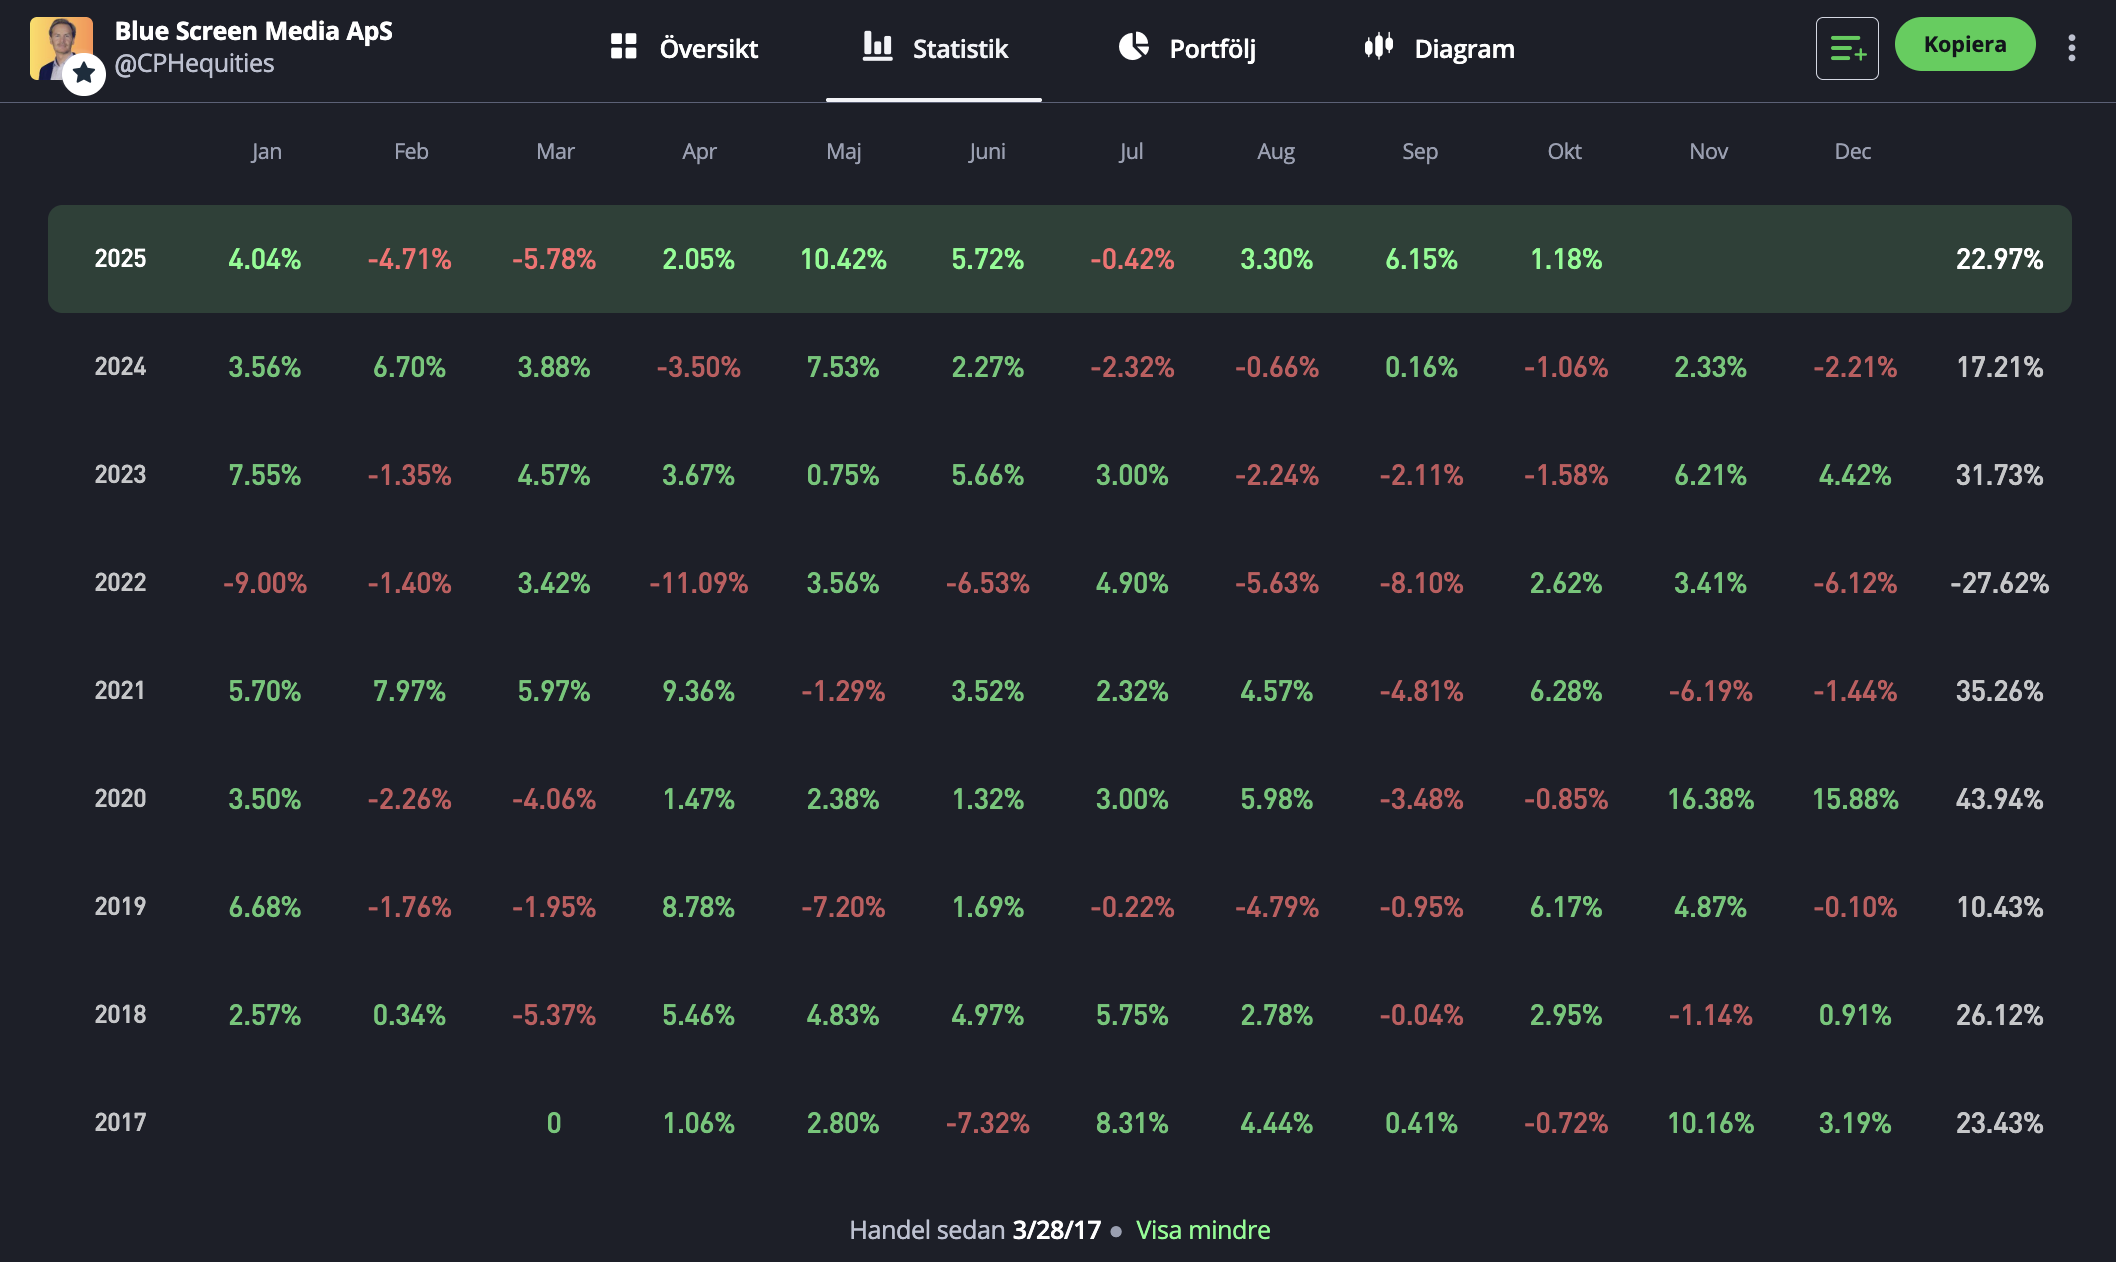The height and width of the screenshot is (1262, 2116).
Task: Click the Portfölj pie chart icon
Action: [1133, 46]
